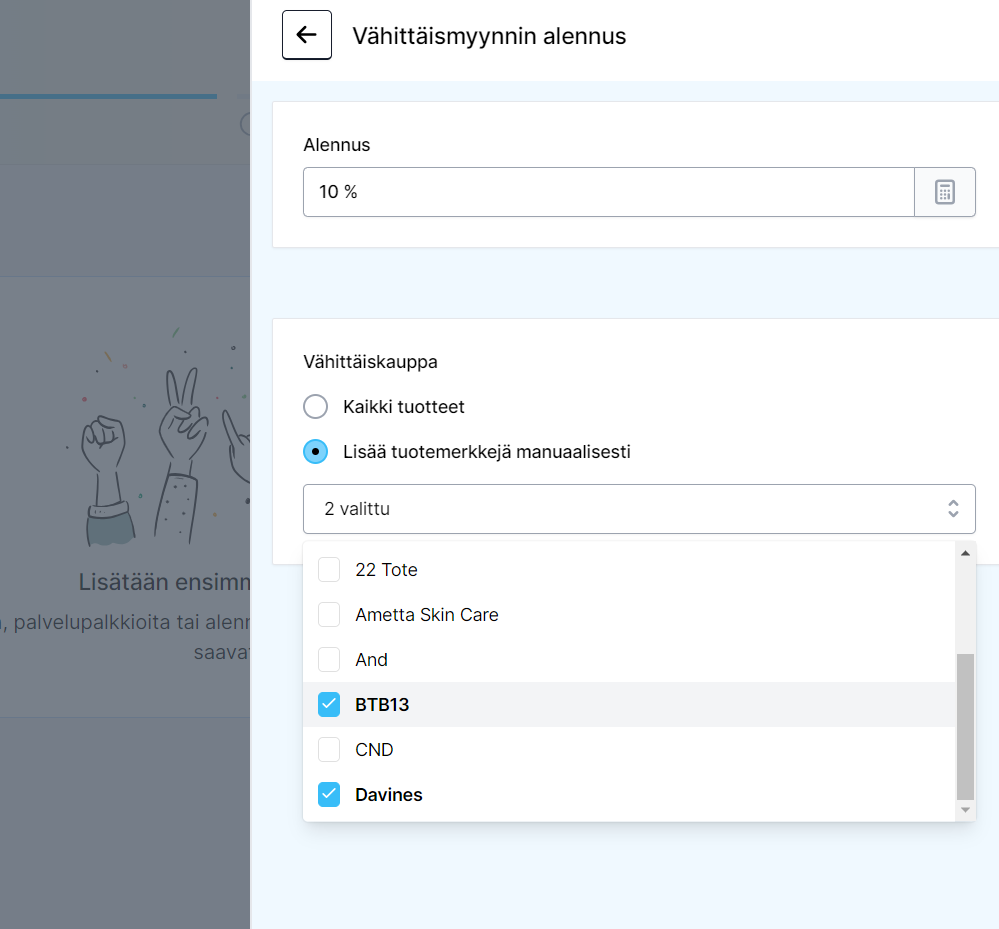Screen dimensions: 999x929
Task: Expand the brand selection combo box
Action: pos(639,508)
